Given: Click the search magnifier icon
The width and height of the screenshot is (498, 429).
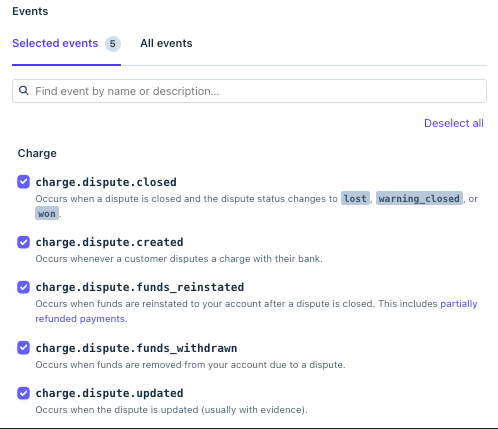Looking at the screenshot, I should click(x=23, y=90).
